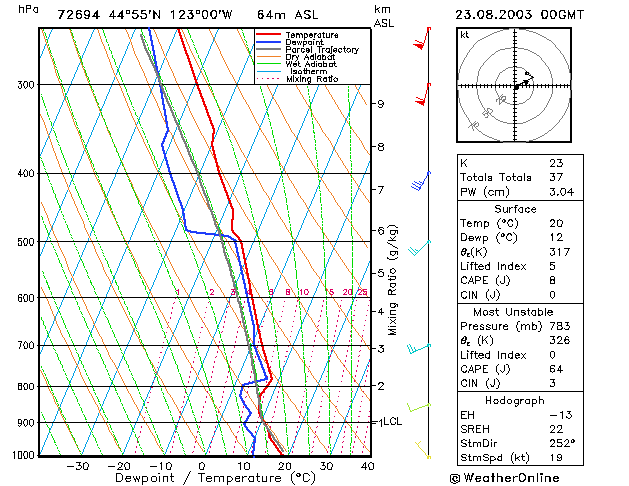
Task: Click the topmost red wind barb above 300 hPa
Action: [422, 38]
